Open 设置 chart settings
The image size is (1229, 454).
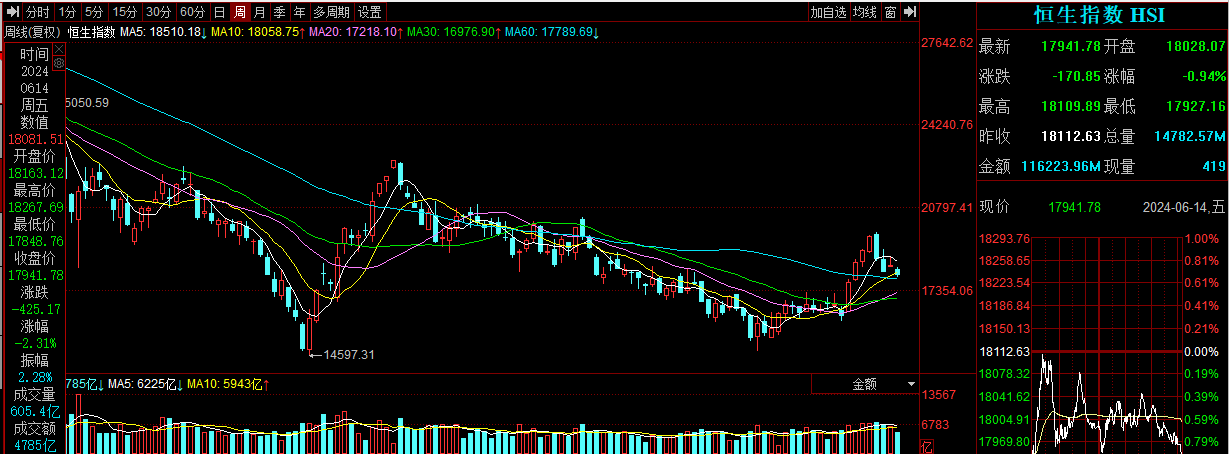coord(370,12)
